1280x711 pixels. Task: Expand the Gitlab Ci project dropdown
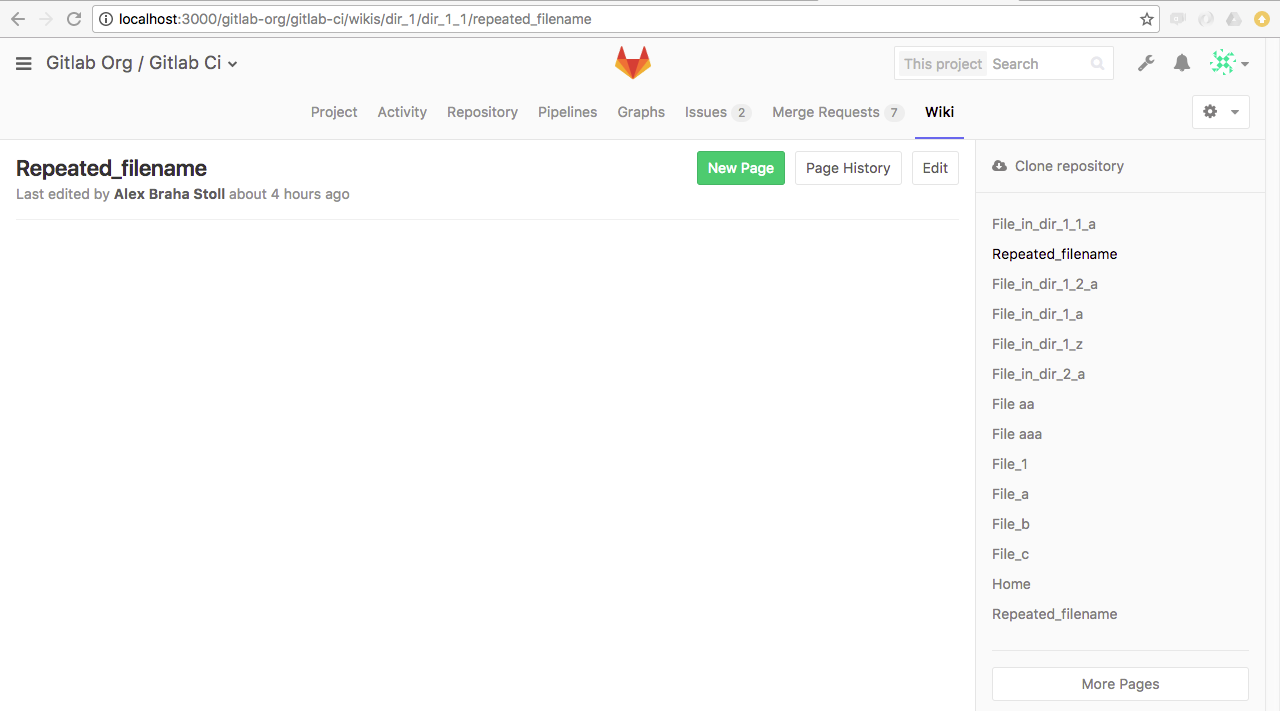click(233, 64)
